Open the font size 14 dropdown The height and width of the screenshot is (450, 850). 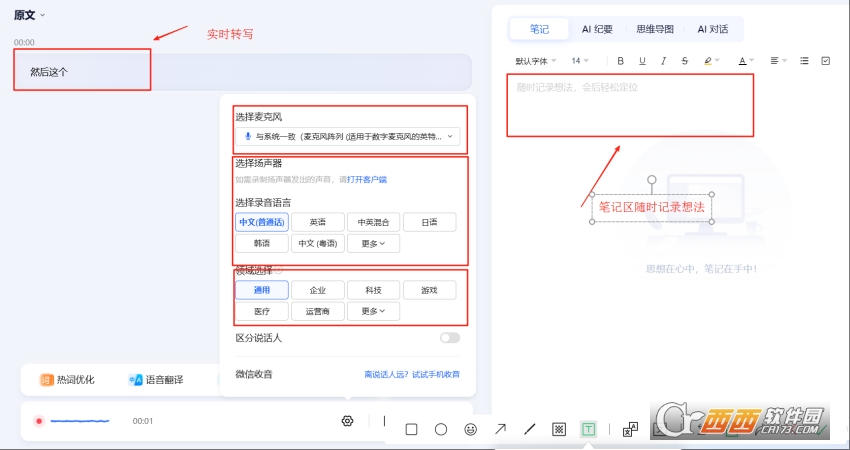579,61
